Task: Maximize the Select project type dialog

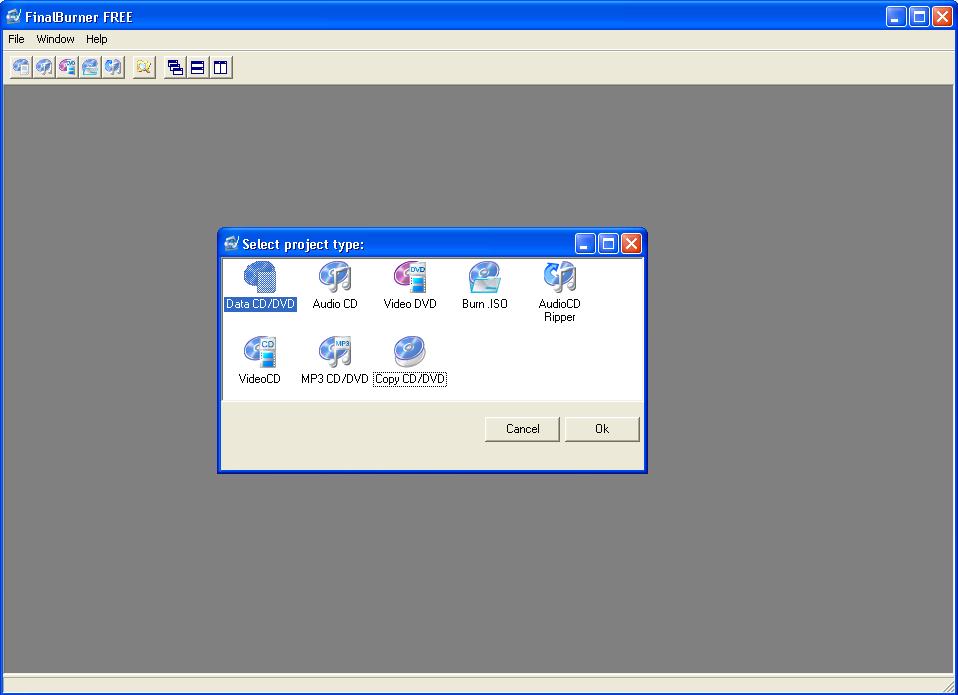Action: point(609,244)
